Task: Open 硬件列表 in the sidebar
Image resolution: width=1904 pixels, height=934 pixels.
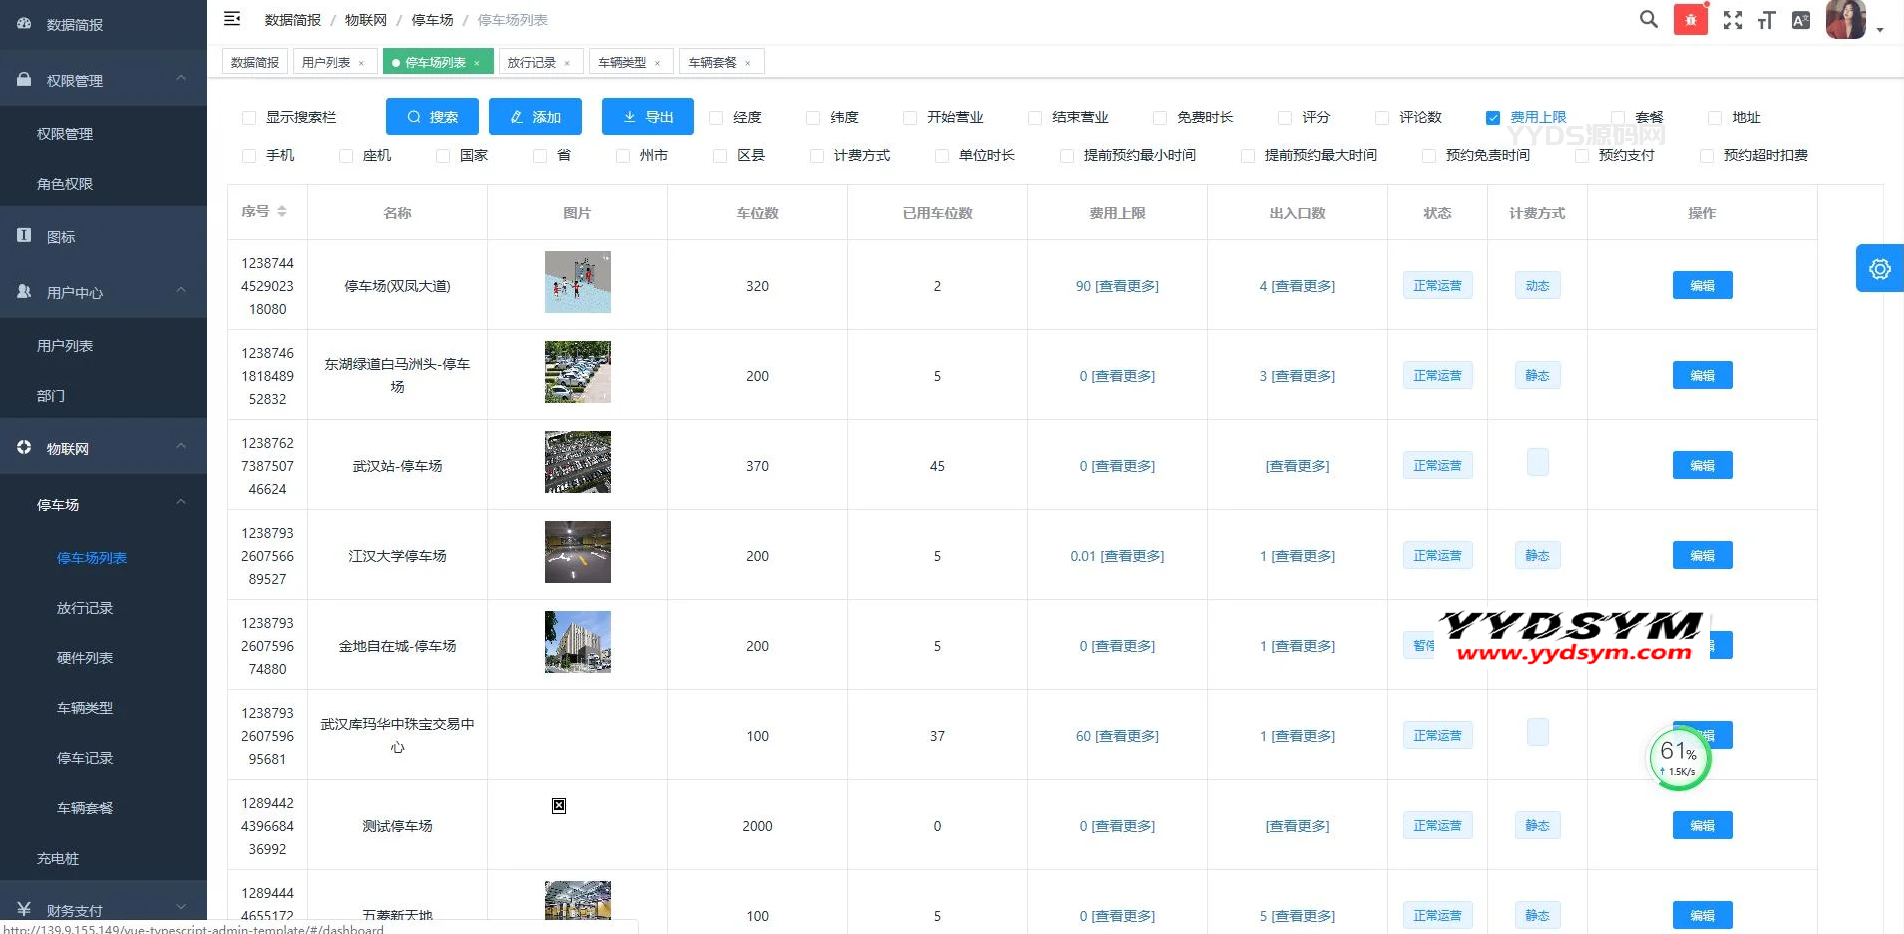Action: click(85, 658)
